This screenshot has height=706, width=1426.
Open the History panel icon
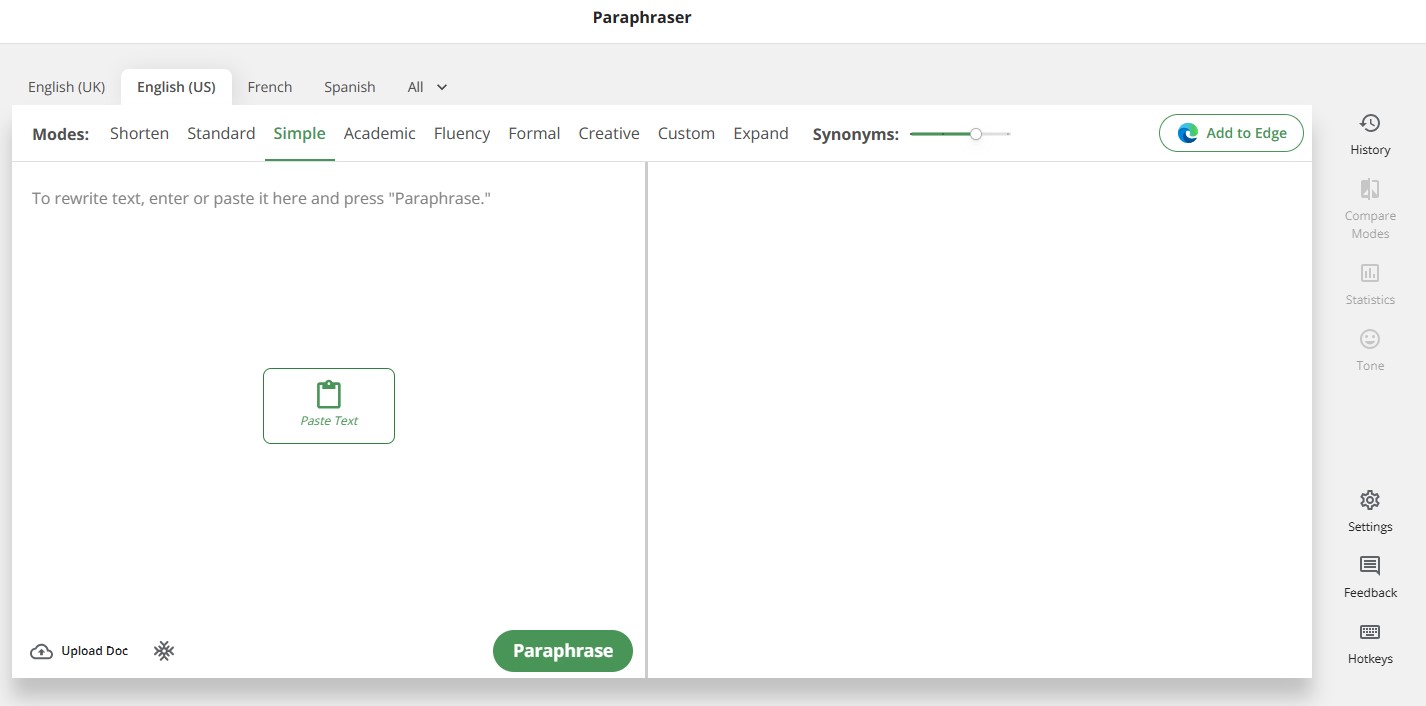click(x=1370, y=124)
